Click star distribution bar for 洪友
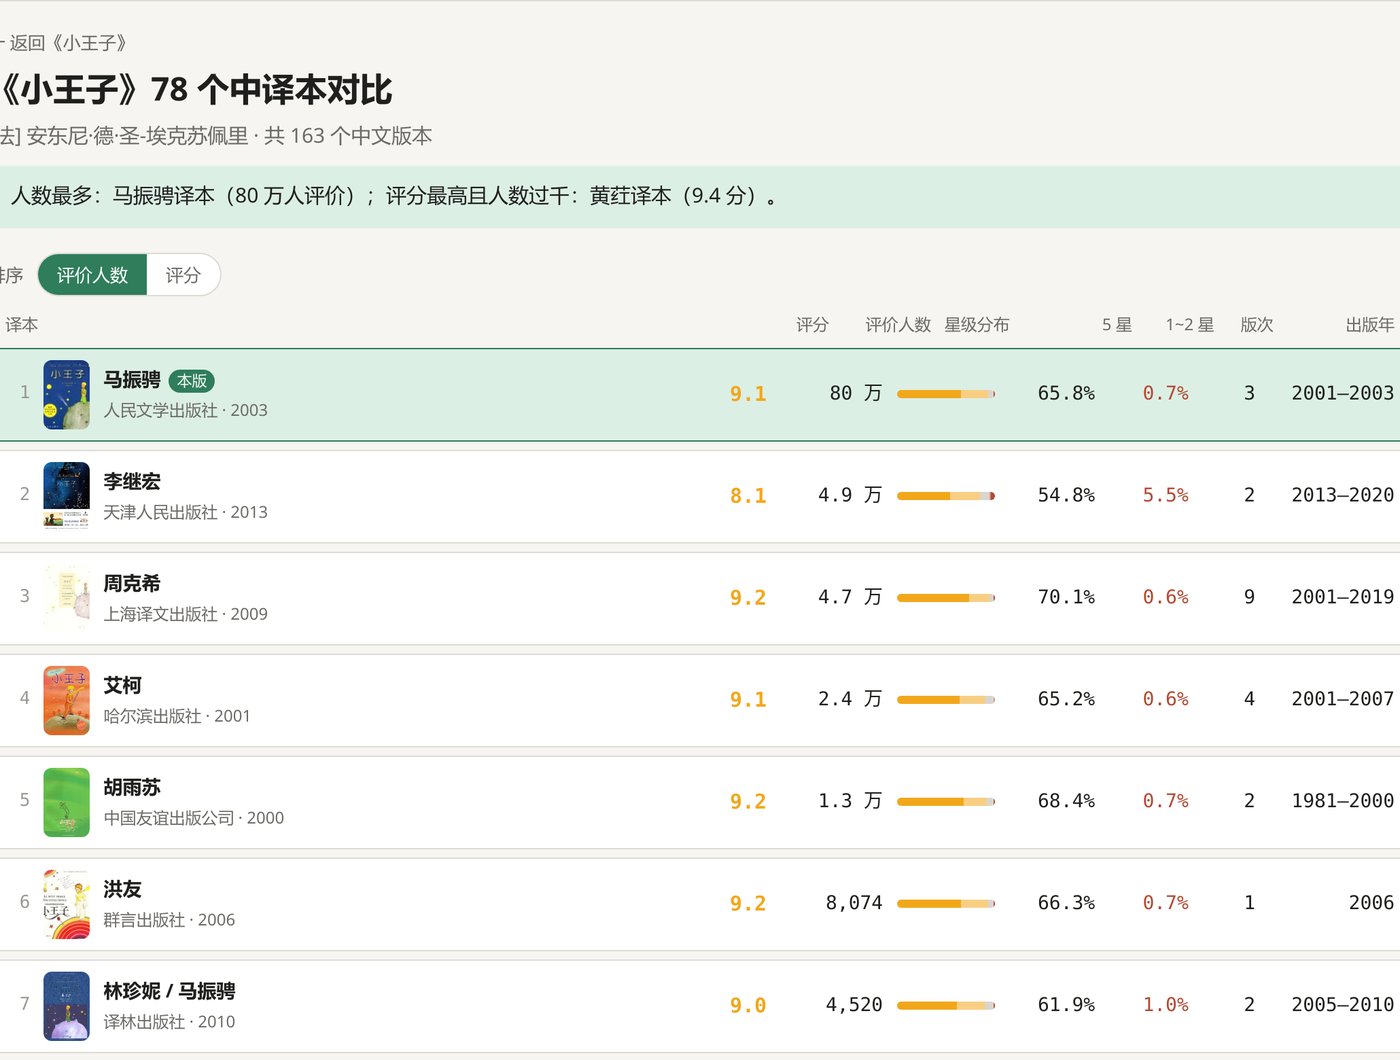 point(946,904)
